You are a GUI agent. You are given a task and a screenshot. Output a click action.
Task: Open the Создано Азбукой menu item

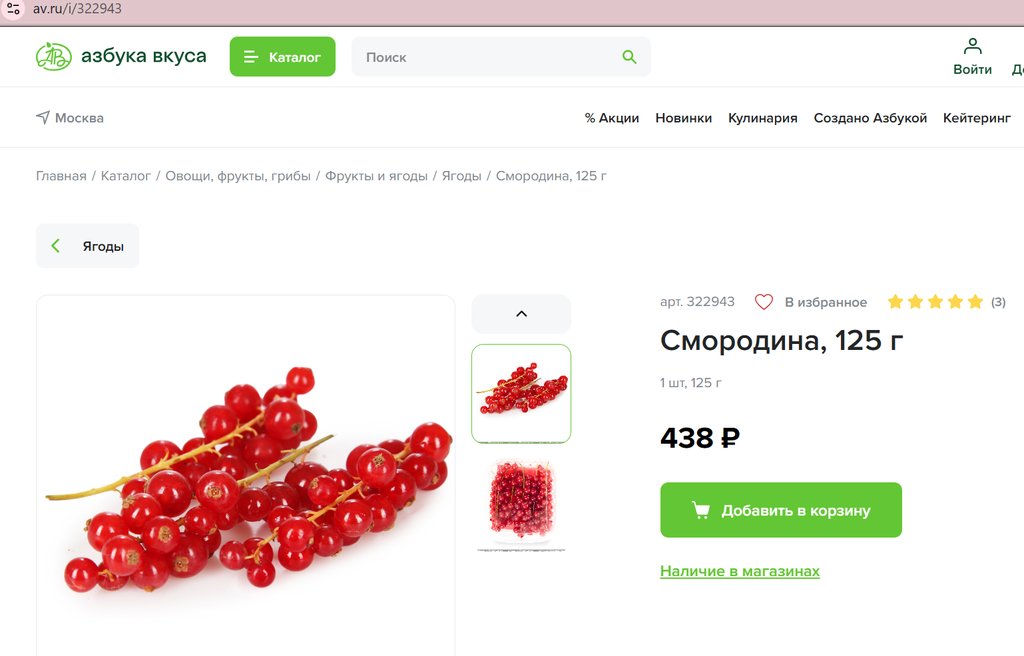tap(871, 118)
